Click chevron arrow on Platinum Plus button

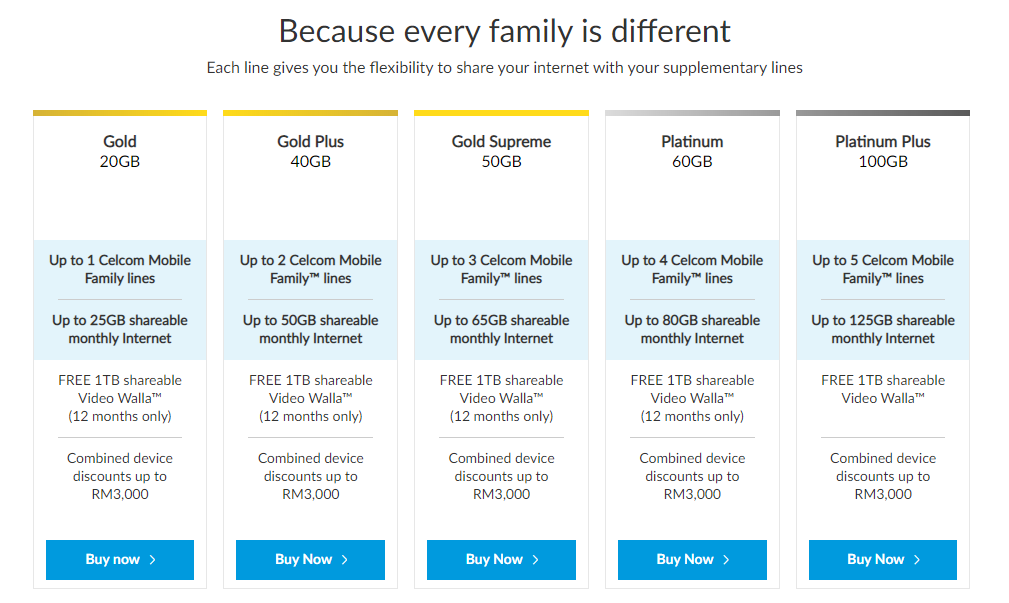[x=917, y=560]
